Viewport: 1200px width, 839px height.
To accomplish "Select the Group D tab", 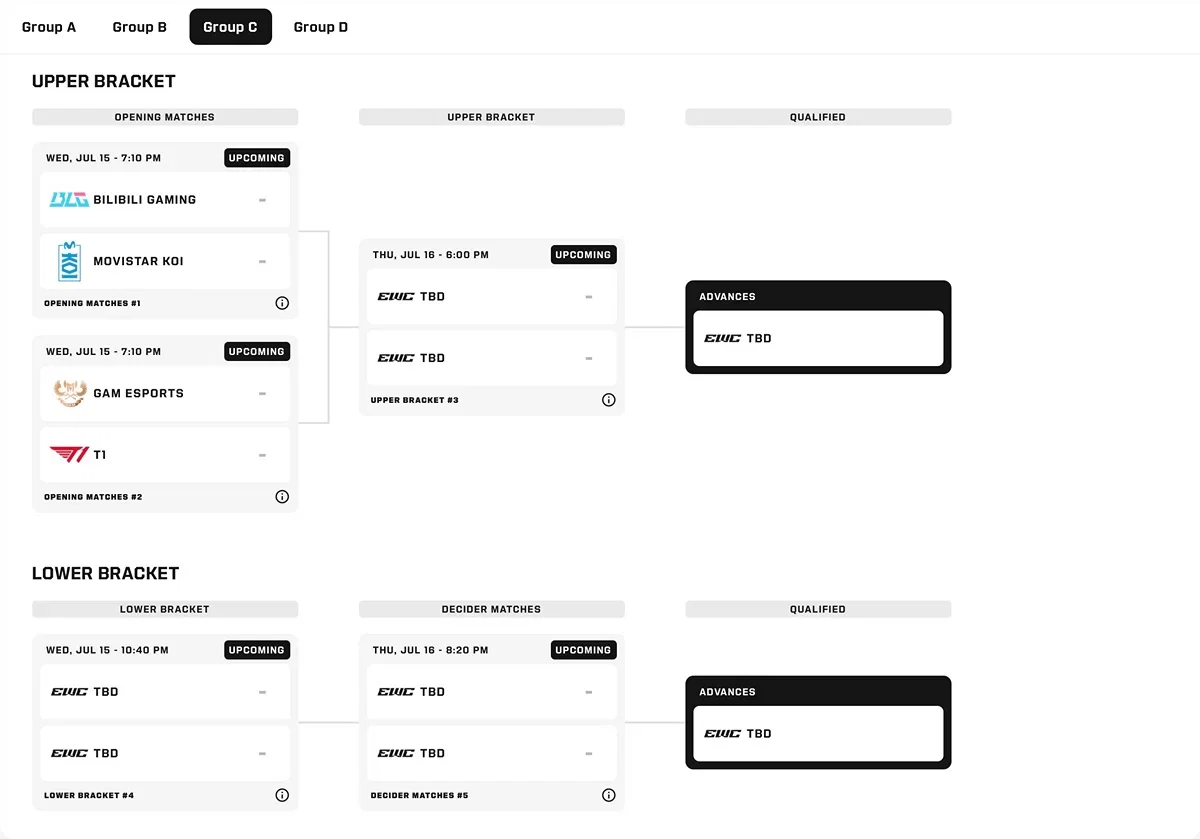I will tap(321, 27).
